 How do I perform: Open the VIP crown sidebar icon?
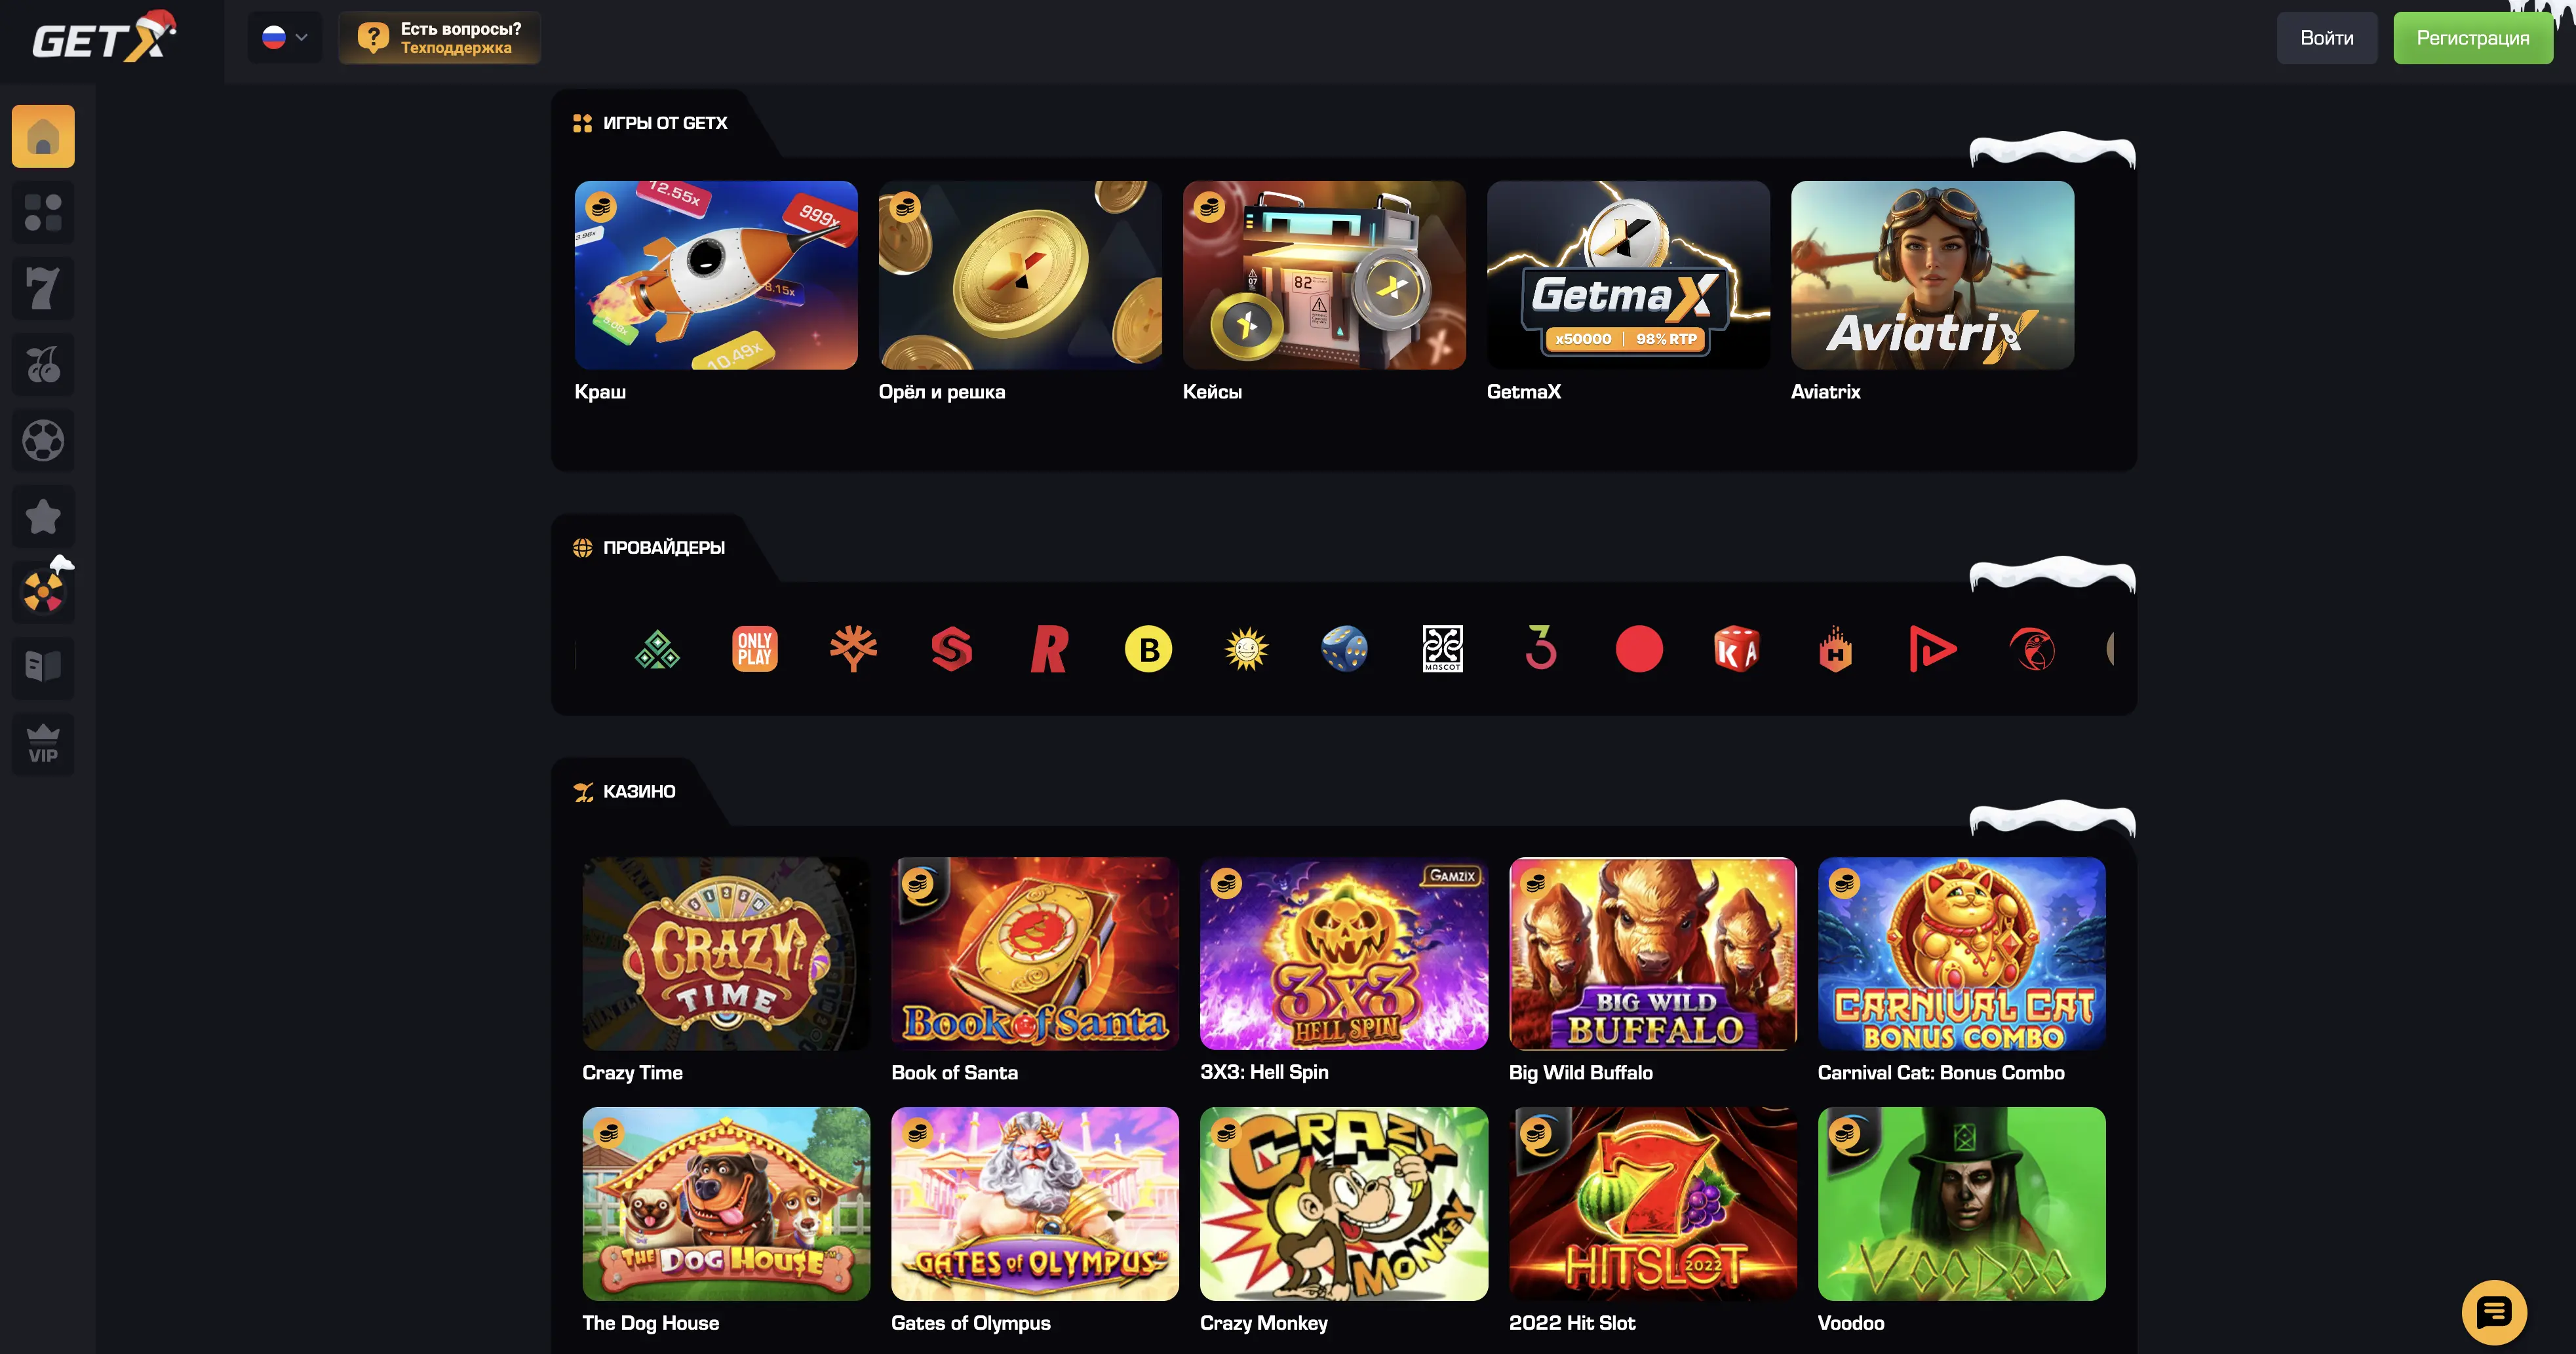point(43,744)
